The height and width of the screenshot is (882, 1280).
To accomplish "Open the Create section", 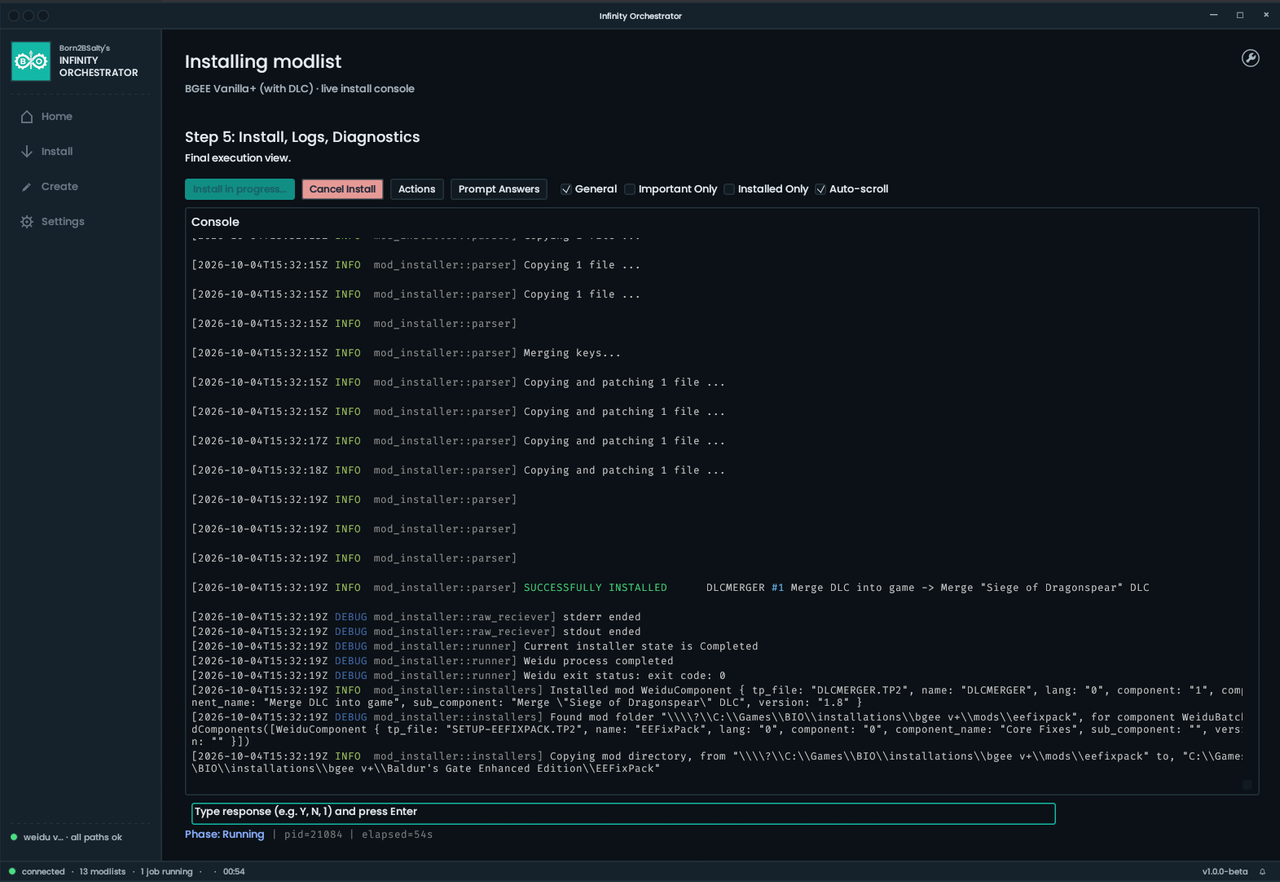I will pos(59,187).
